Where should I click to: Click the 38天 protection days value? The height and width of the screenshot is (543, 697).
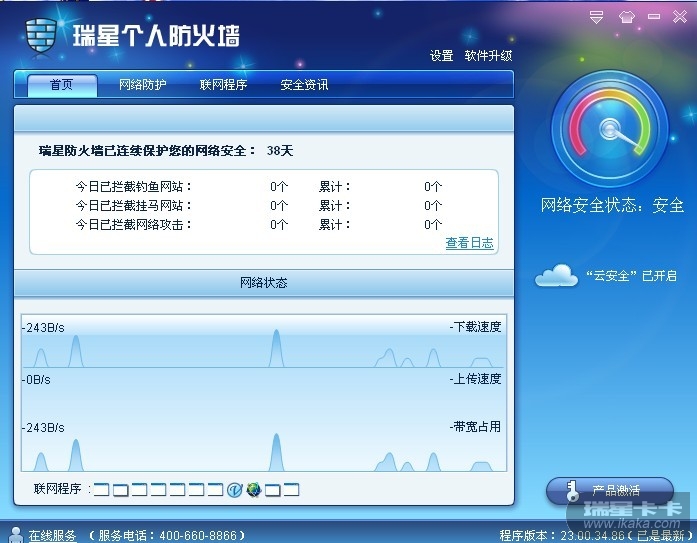[280, 151]
